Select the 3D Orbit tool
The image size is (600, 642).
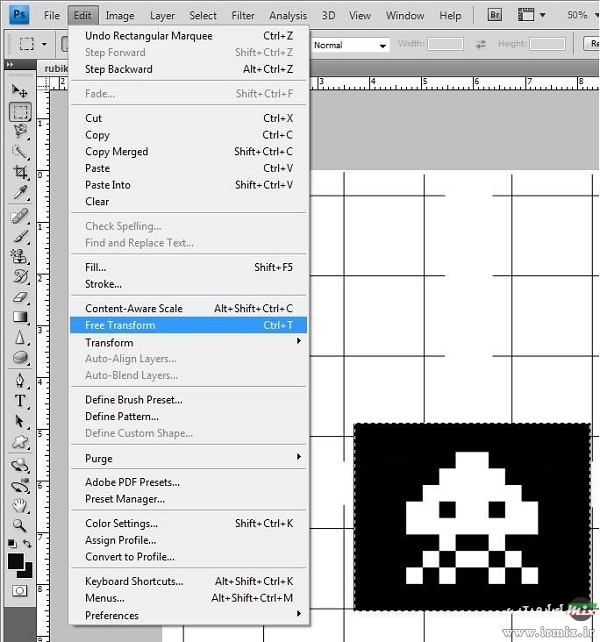(x=20, y=486)
